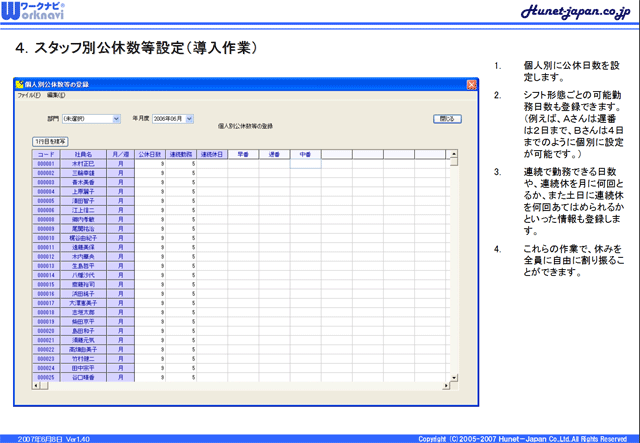
Task: Select the 中番 shift column header
Action: [305, 155]
